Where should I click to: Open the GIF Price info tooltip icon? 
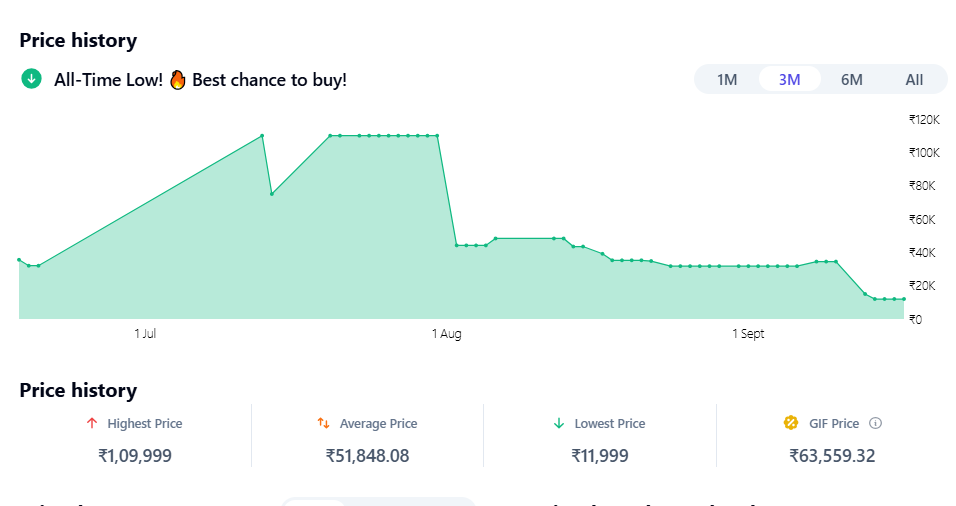876,424
